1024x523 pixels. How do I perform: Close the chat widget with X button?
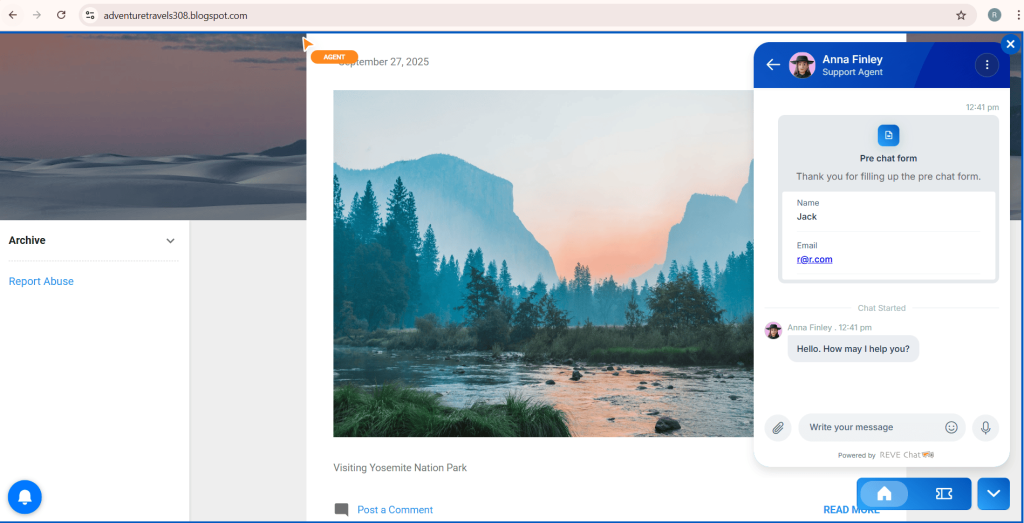1010,44
